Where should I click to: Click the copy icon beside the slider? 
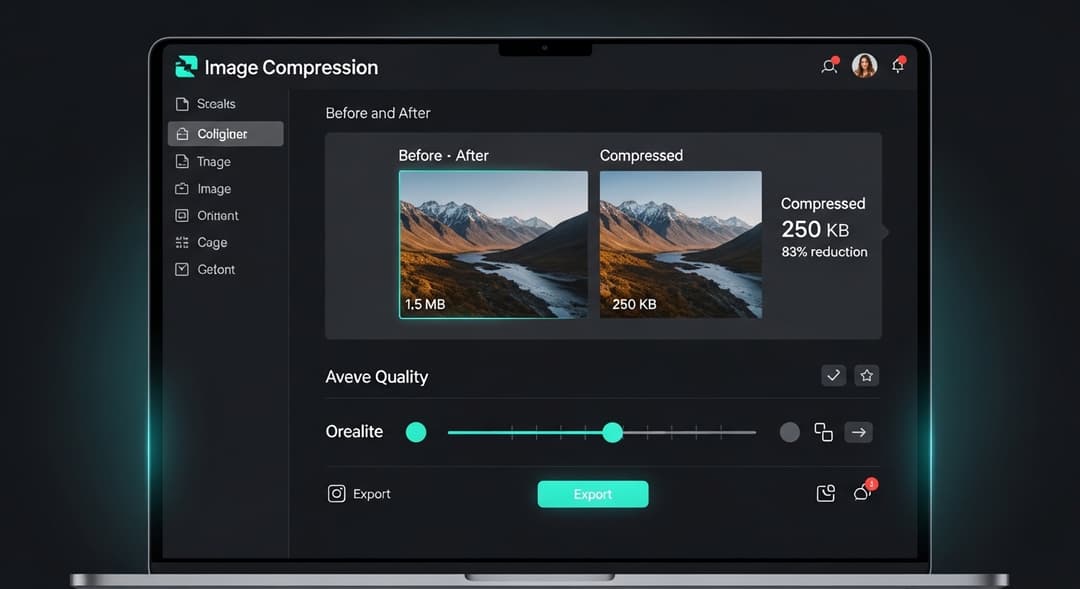click(x=824, y=432)
